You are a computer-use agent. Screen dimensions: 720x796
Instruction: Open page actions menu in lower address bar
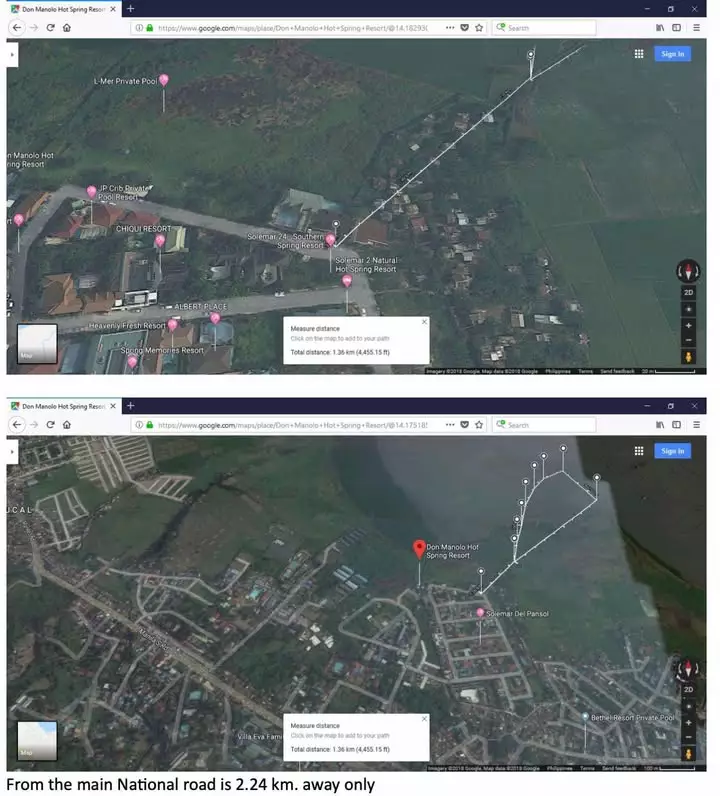coord(450,425)
